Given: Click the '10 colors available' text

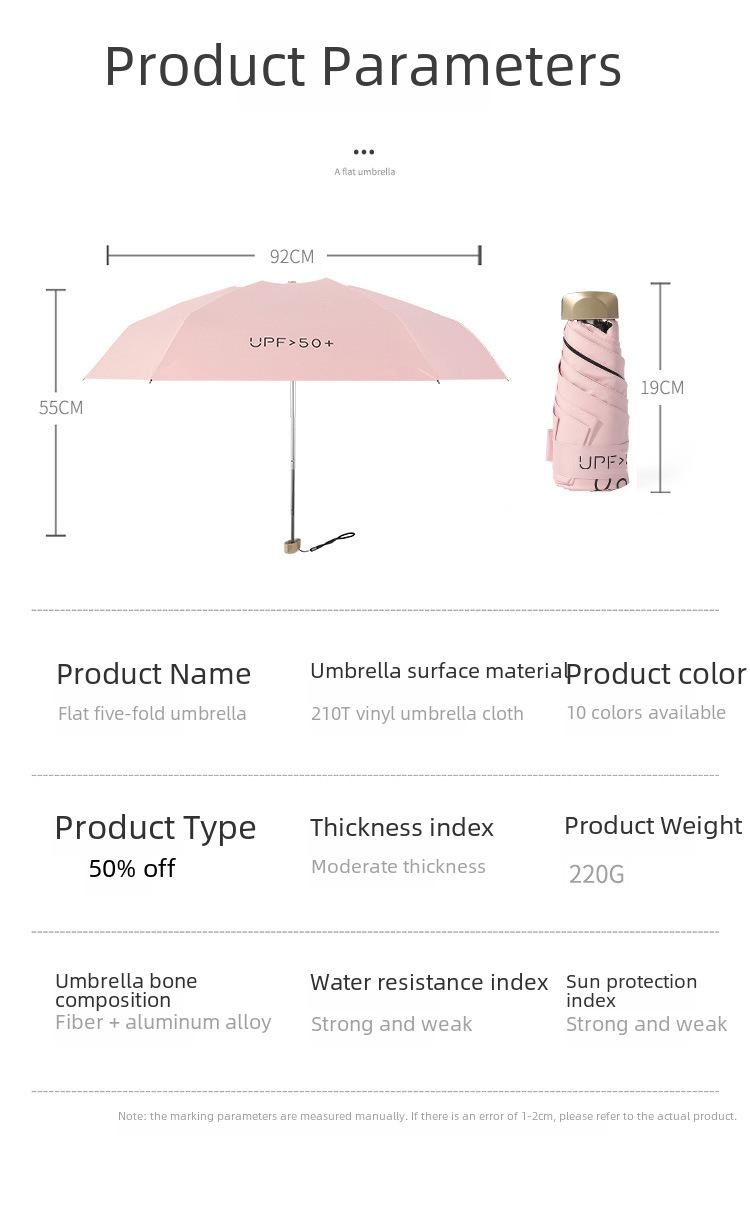Looking at the screenshot, I should click(646, 712).
